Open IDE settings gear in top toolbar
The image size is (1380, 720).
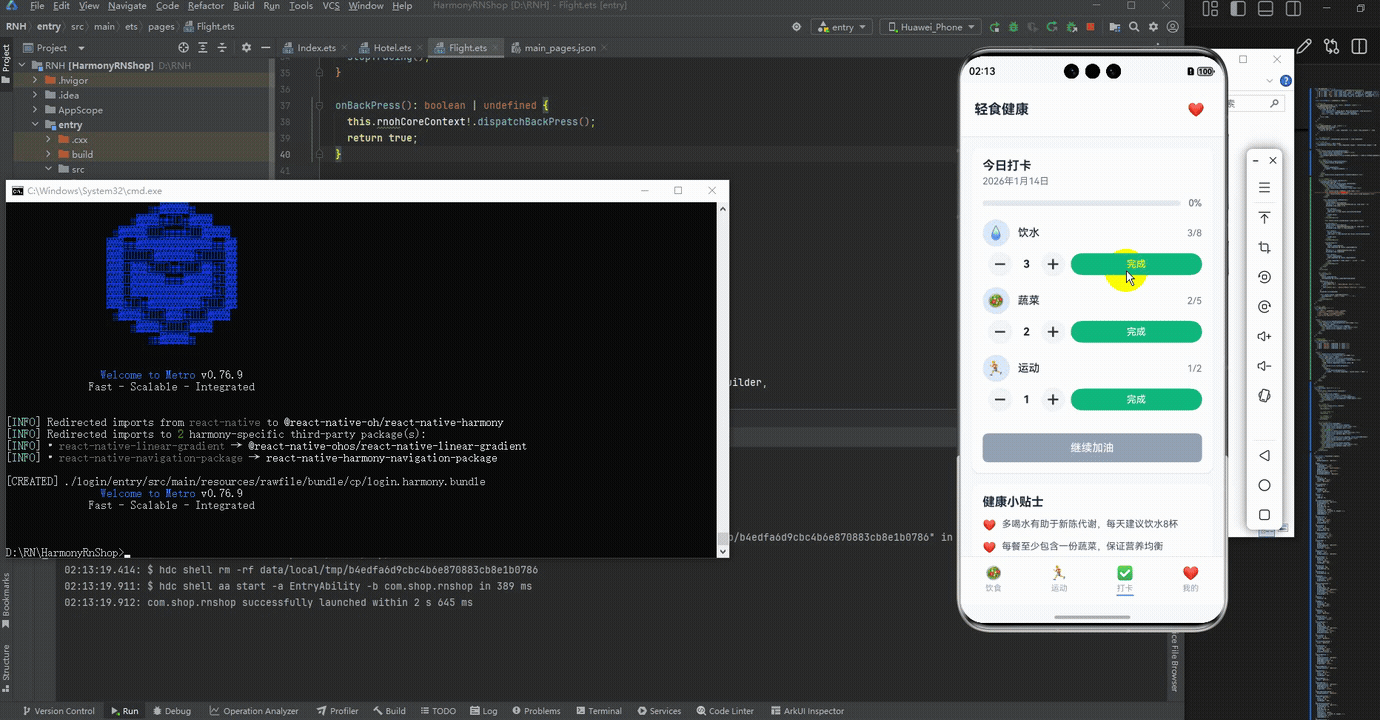coord(1153,27)
